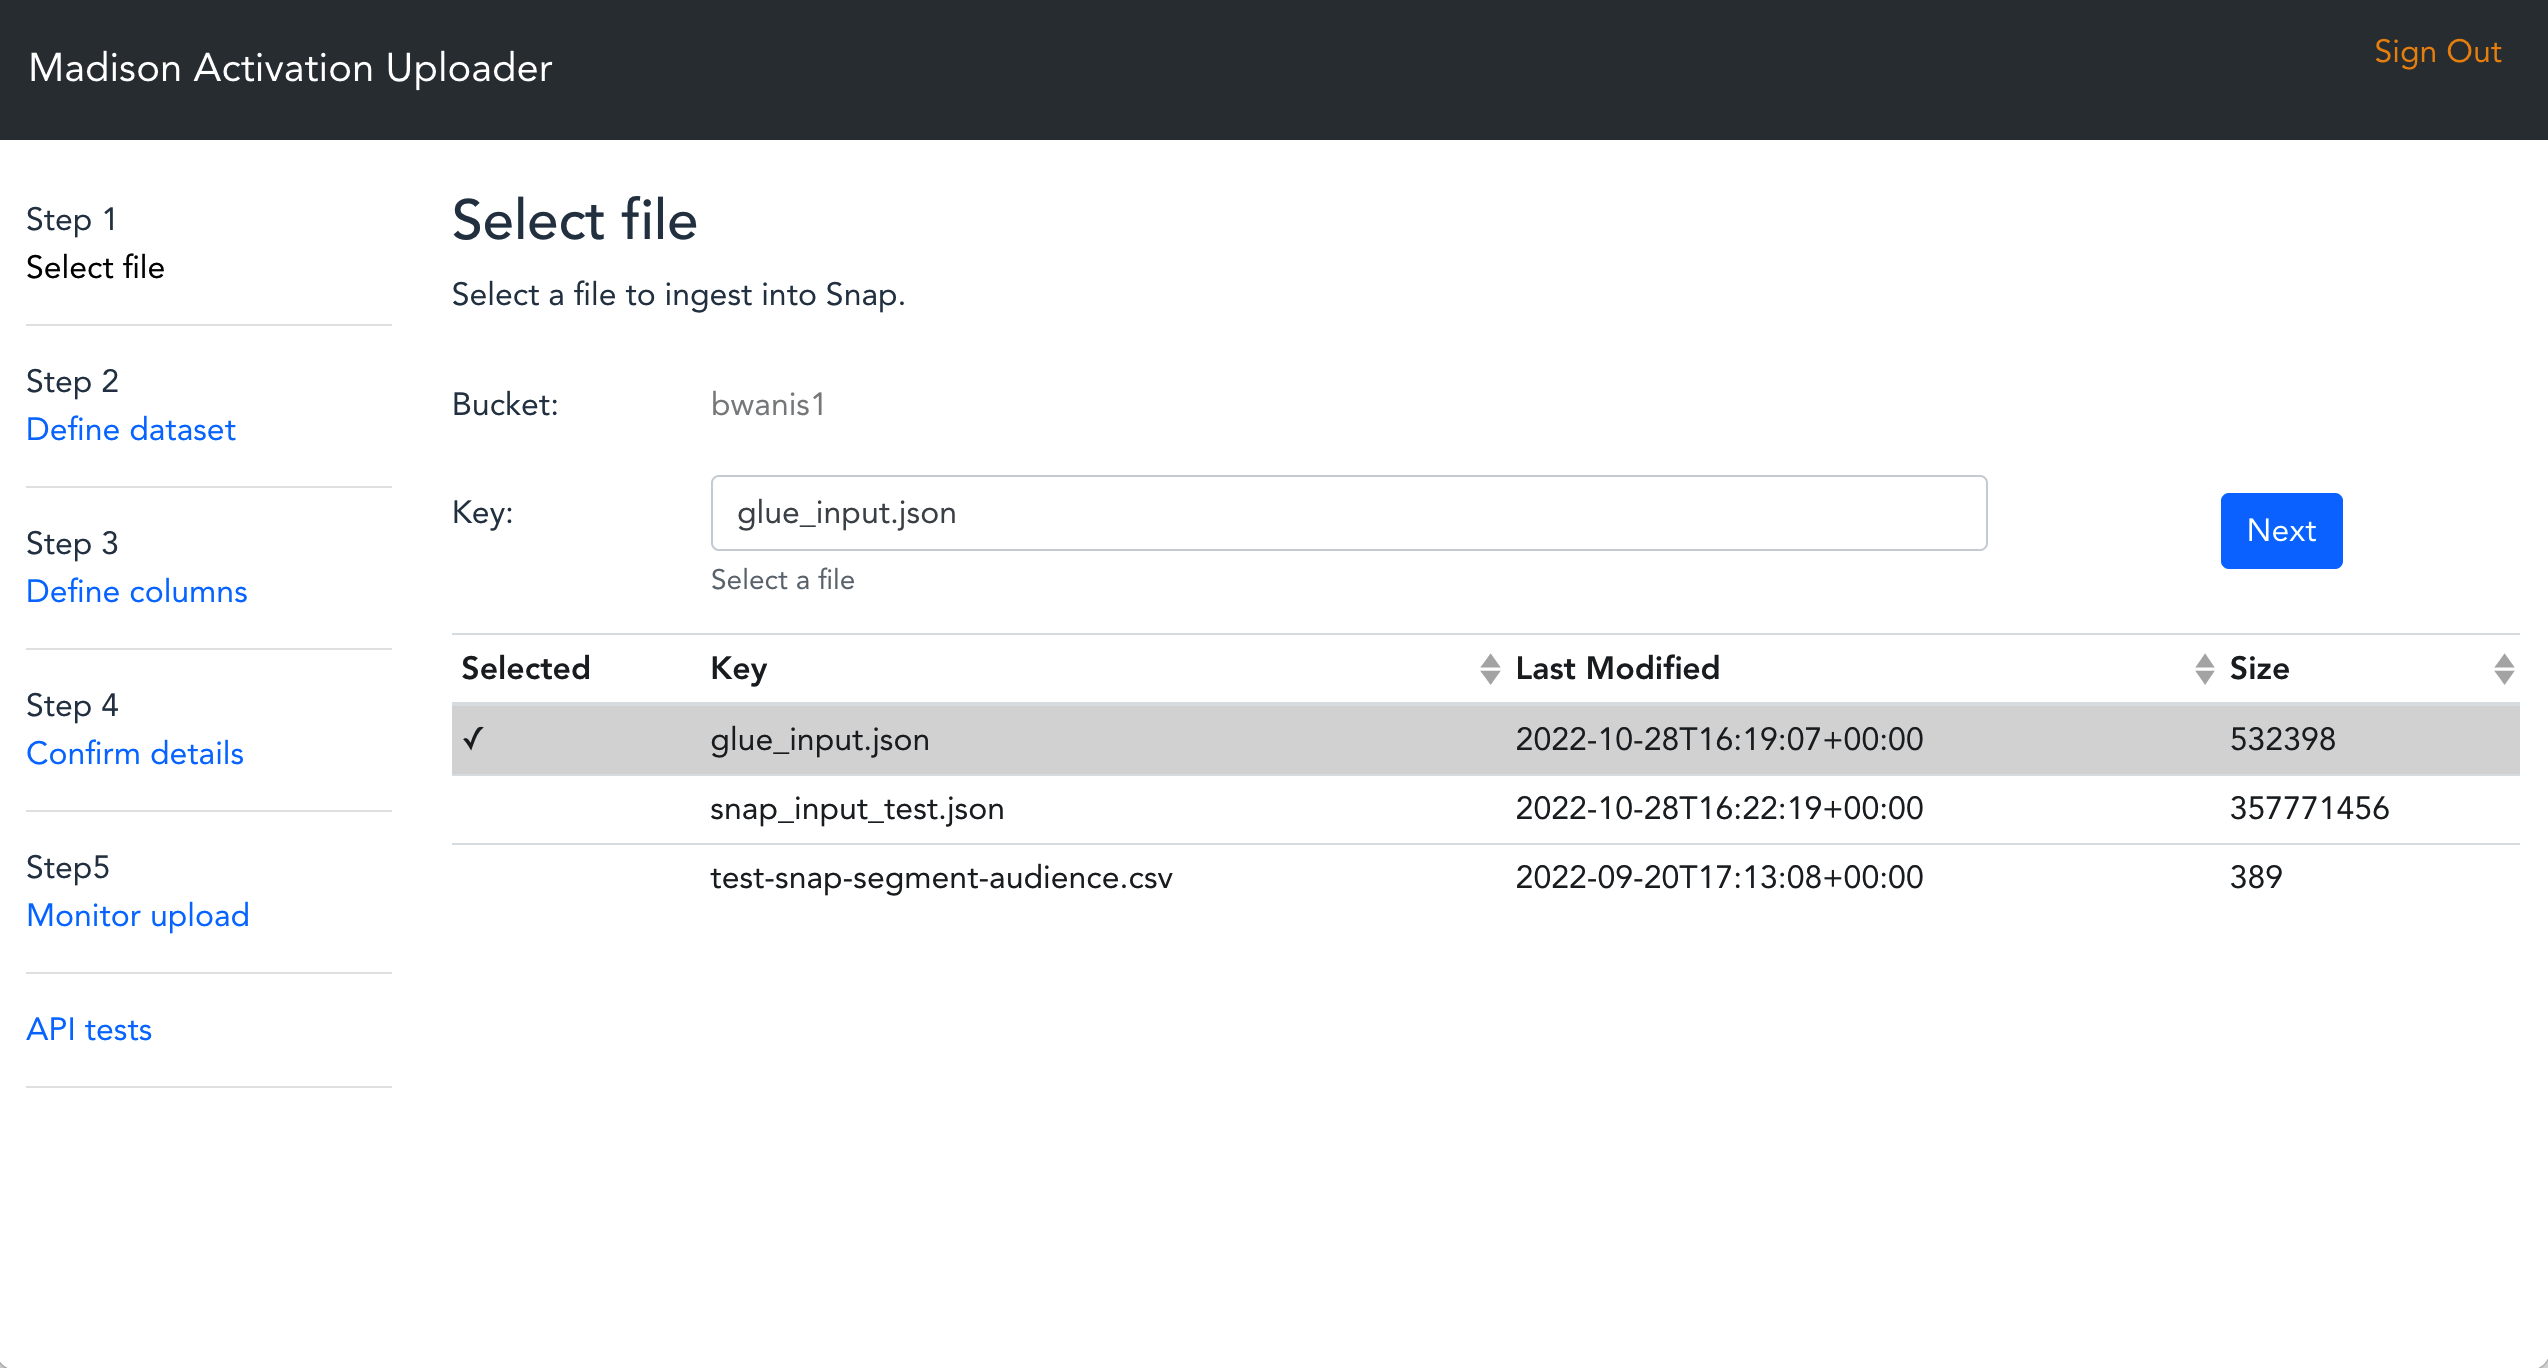Click Madison Activation Uploader title
This screenshot has width=2548, height=1368.
(290, 68)
